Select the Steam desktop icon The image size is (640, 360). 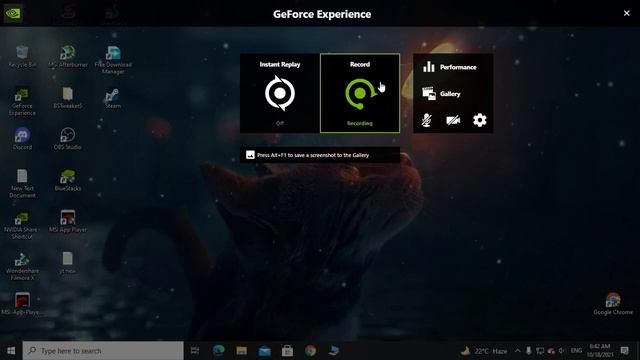click(x=113, y=98)
